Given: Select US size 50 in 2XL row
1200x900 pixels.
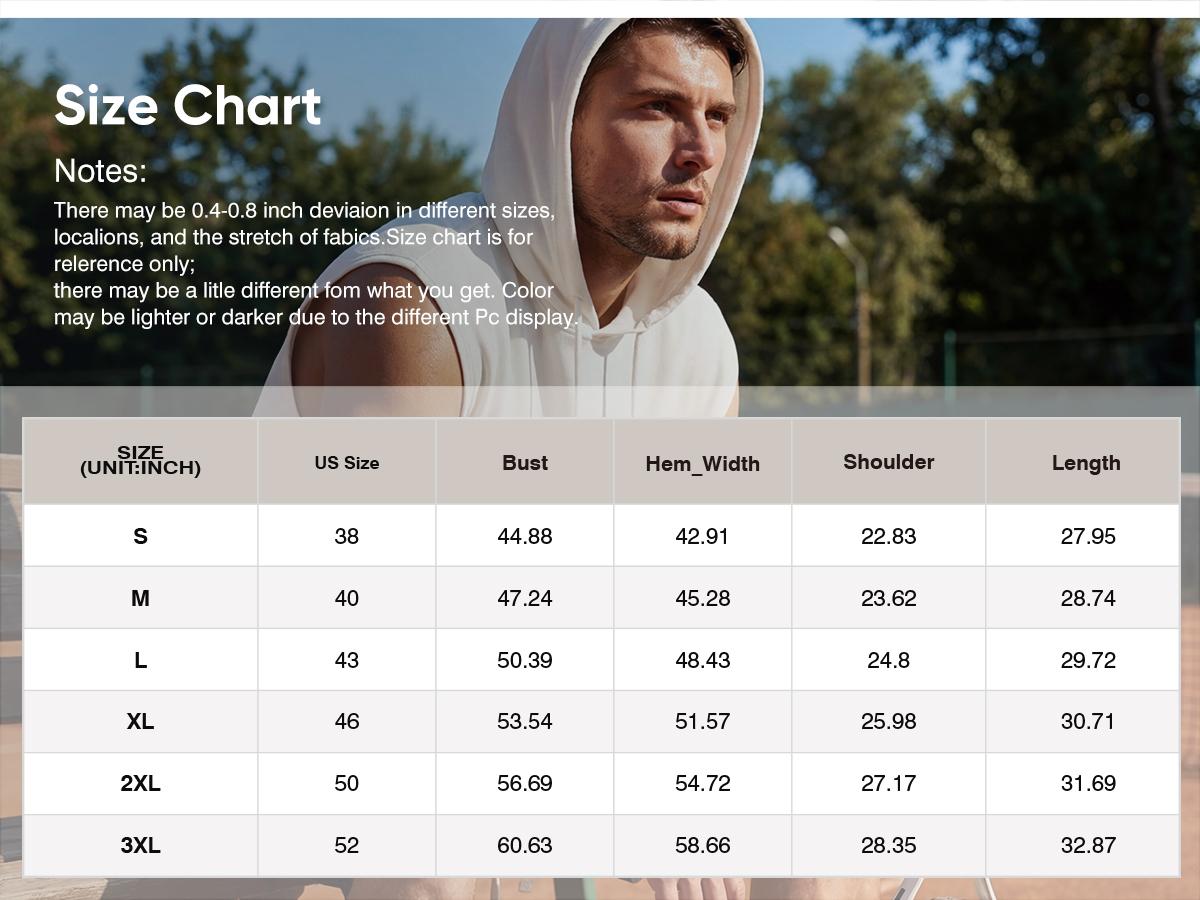Looking at the screenshot, I should coord(346,783).
